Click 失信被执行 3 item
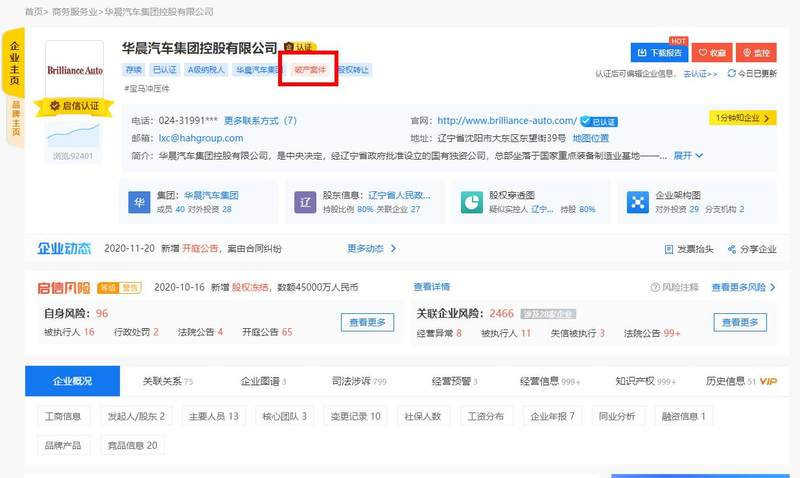This screenshot has height=478, width=800. 578,333
